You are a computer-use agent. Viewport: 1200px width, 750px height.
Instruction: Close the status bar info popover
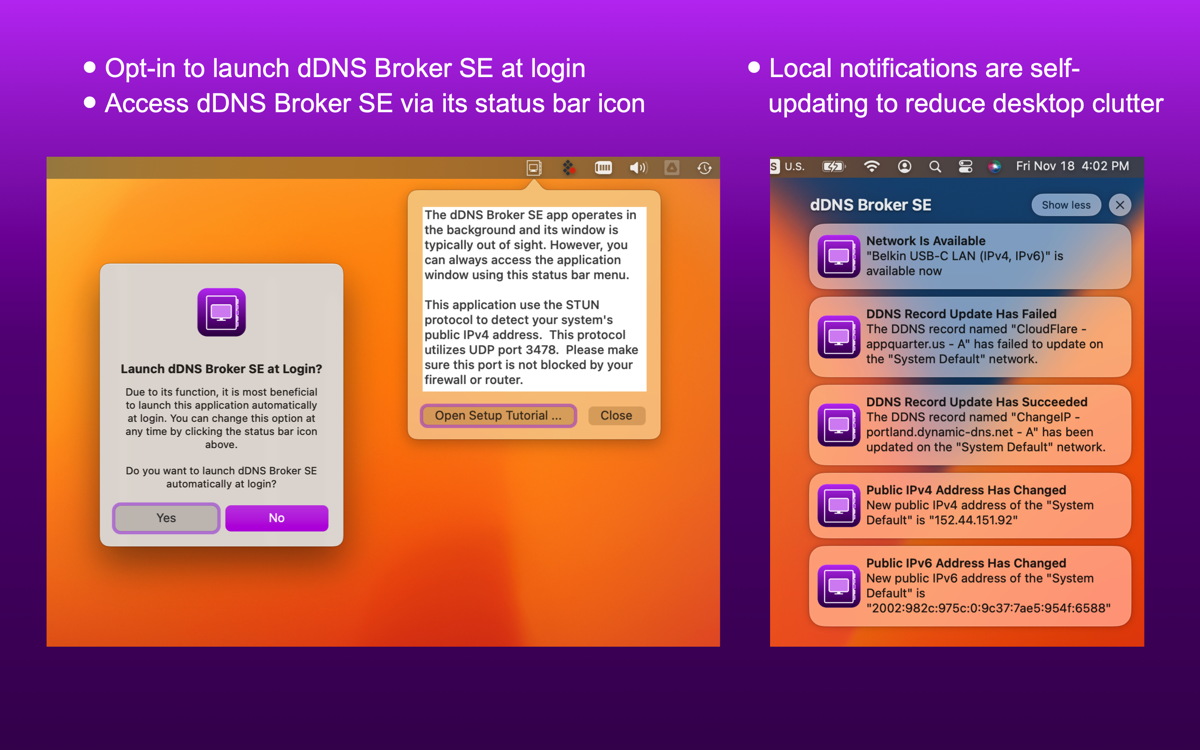click(616, 415)
